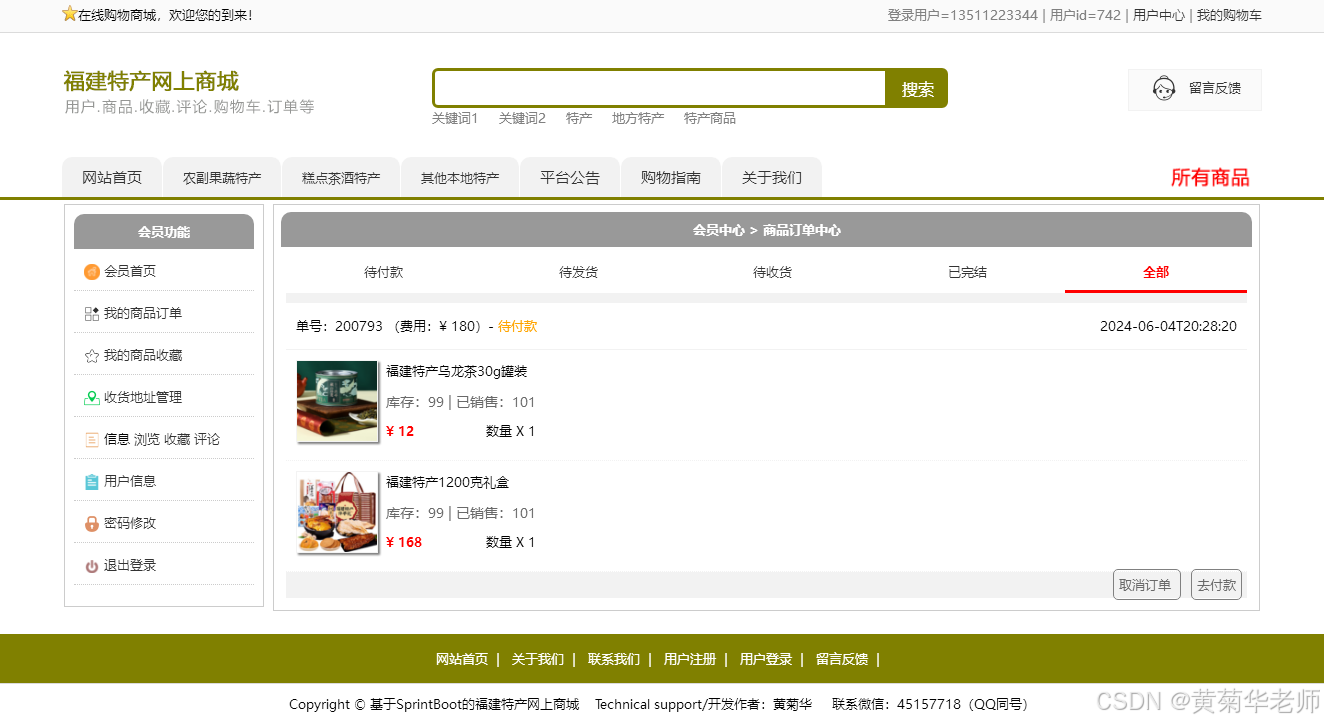This screenshot has height=723, width=1324.
Task: Select the 全部 orders tab
Action: (x=1156, y=272)
